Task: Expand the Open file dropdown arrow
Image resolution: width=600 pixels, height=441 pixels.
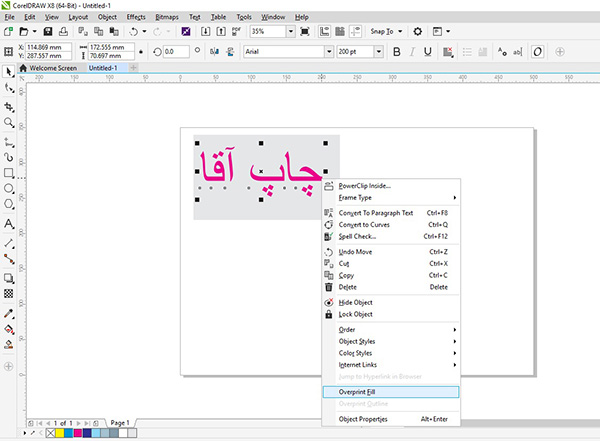Action: click(x=34, y=31)
